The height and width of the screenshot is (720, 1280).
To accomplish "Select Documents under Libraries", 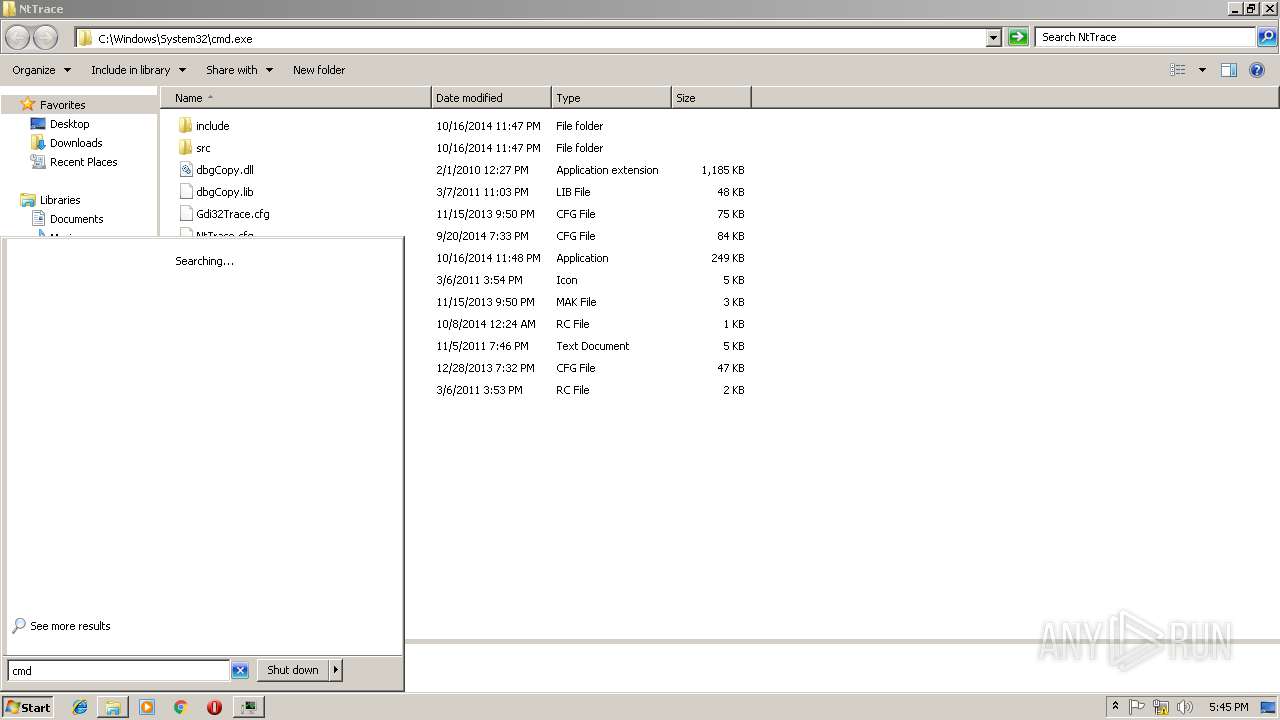I will click(x=77, y=219).
